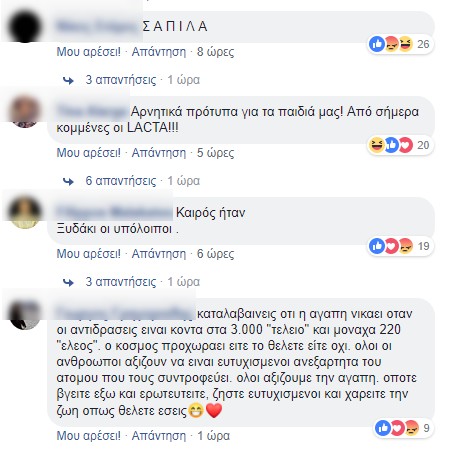Click the 8 ώρες timestamp link
453x451 pixels.
[215, 52]
